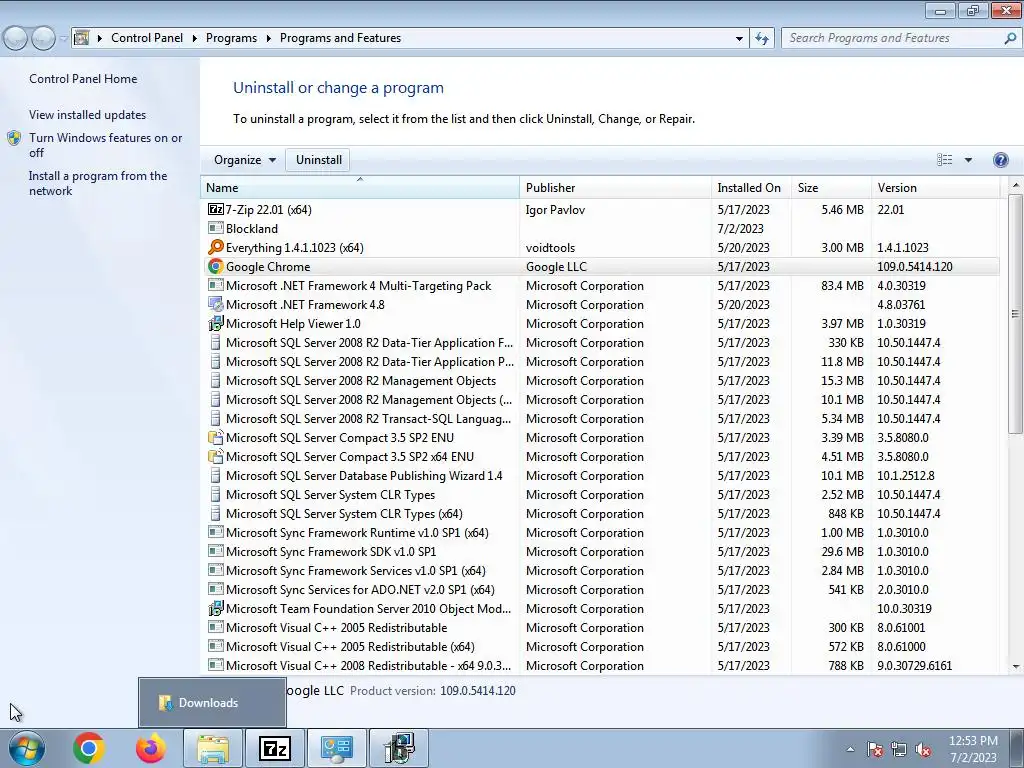Open the Control Panel taskbar button
Screen dimensions: 1024x768
[x=337, y=748]
